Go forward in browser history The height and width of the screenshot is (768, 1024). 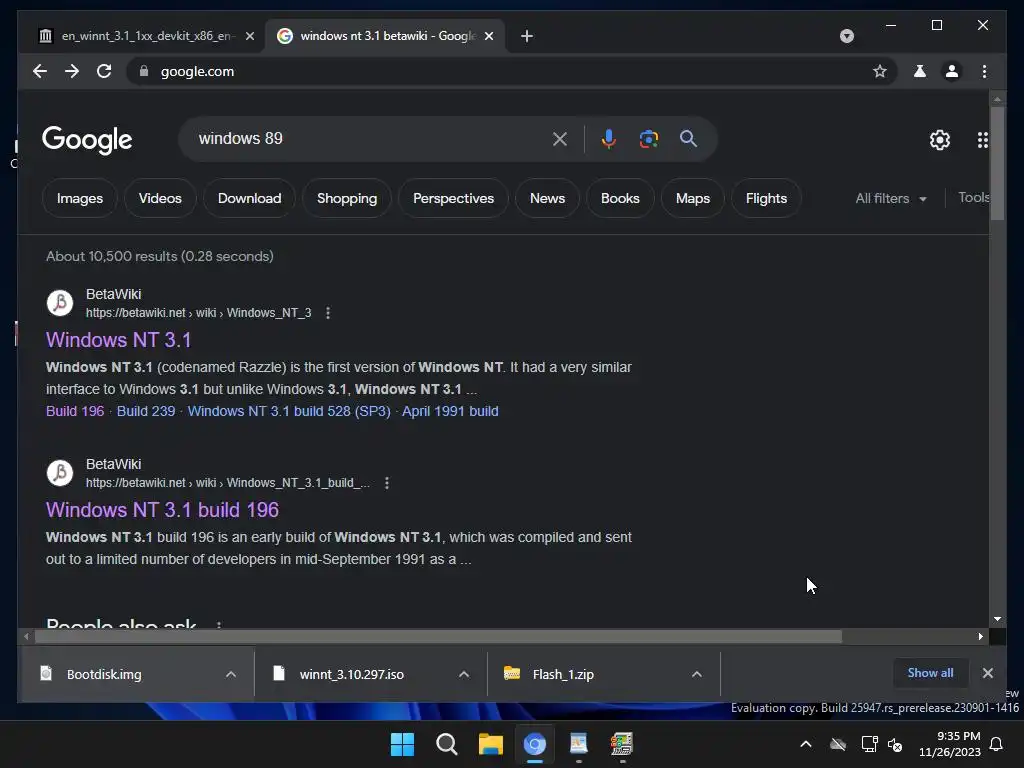point(72,71)
